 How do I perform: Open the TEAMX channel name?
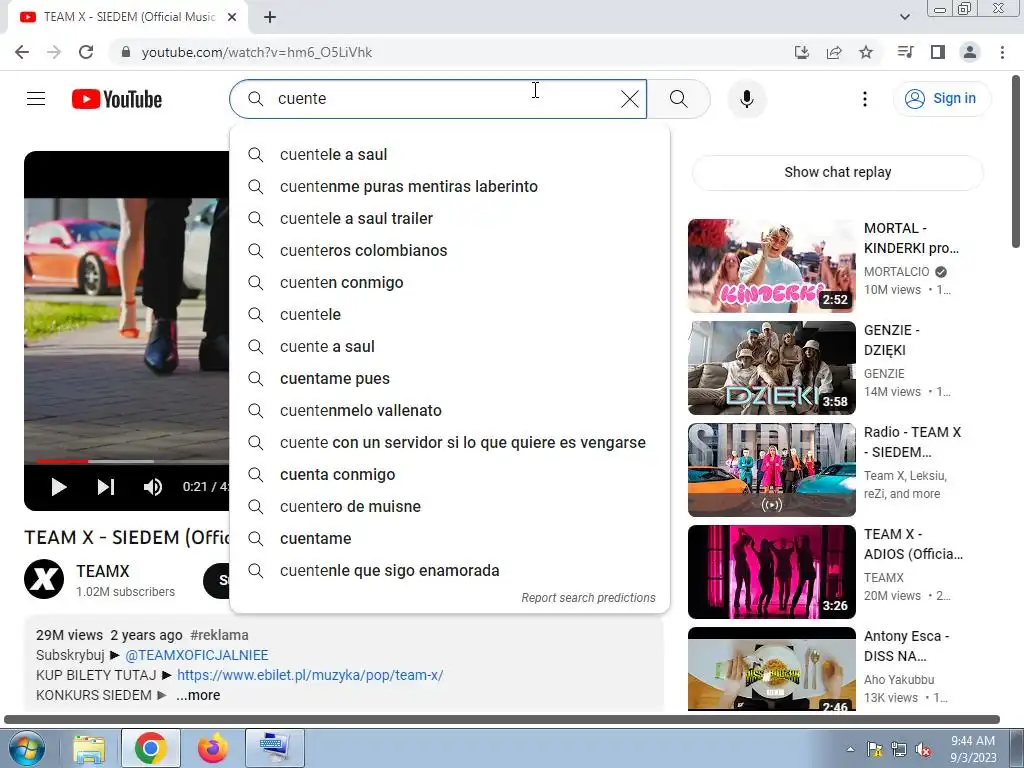(103, 571)
